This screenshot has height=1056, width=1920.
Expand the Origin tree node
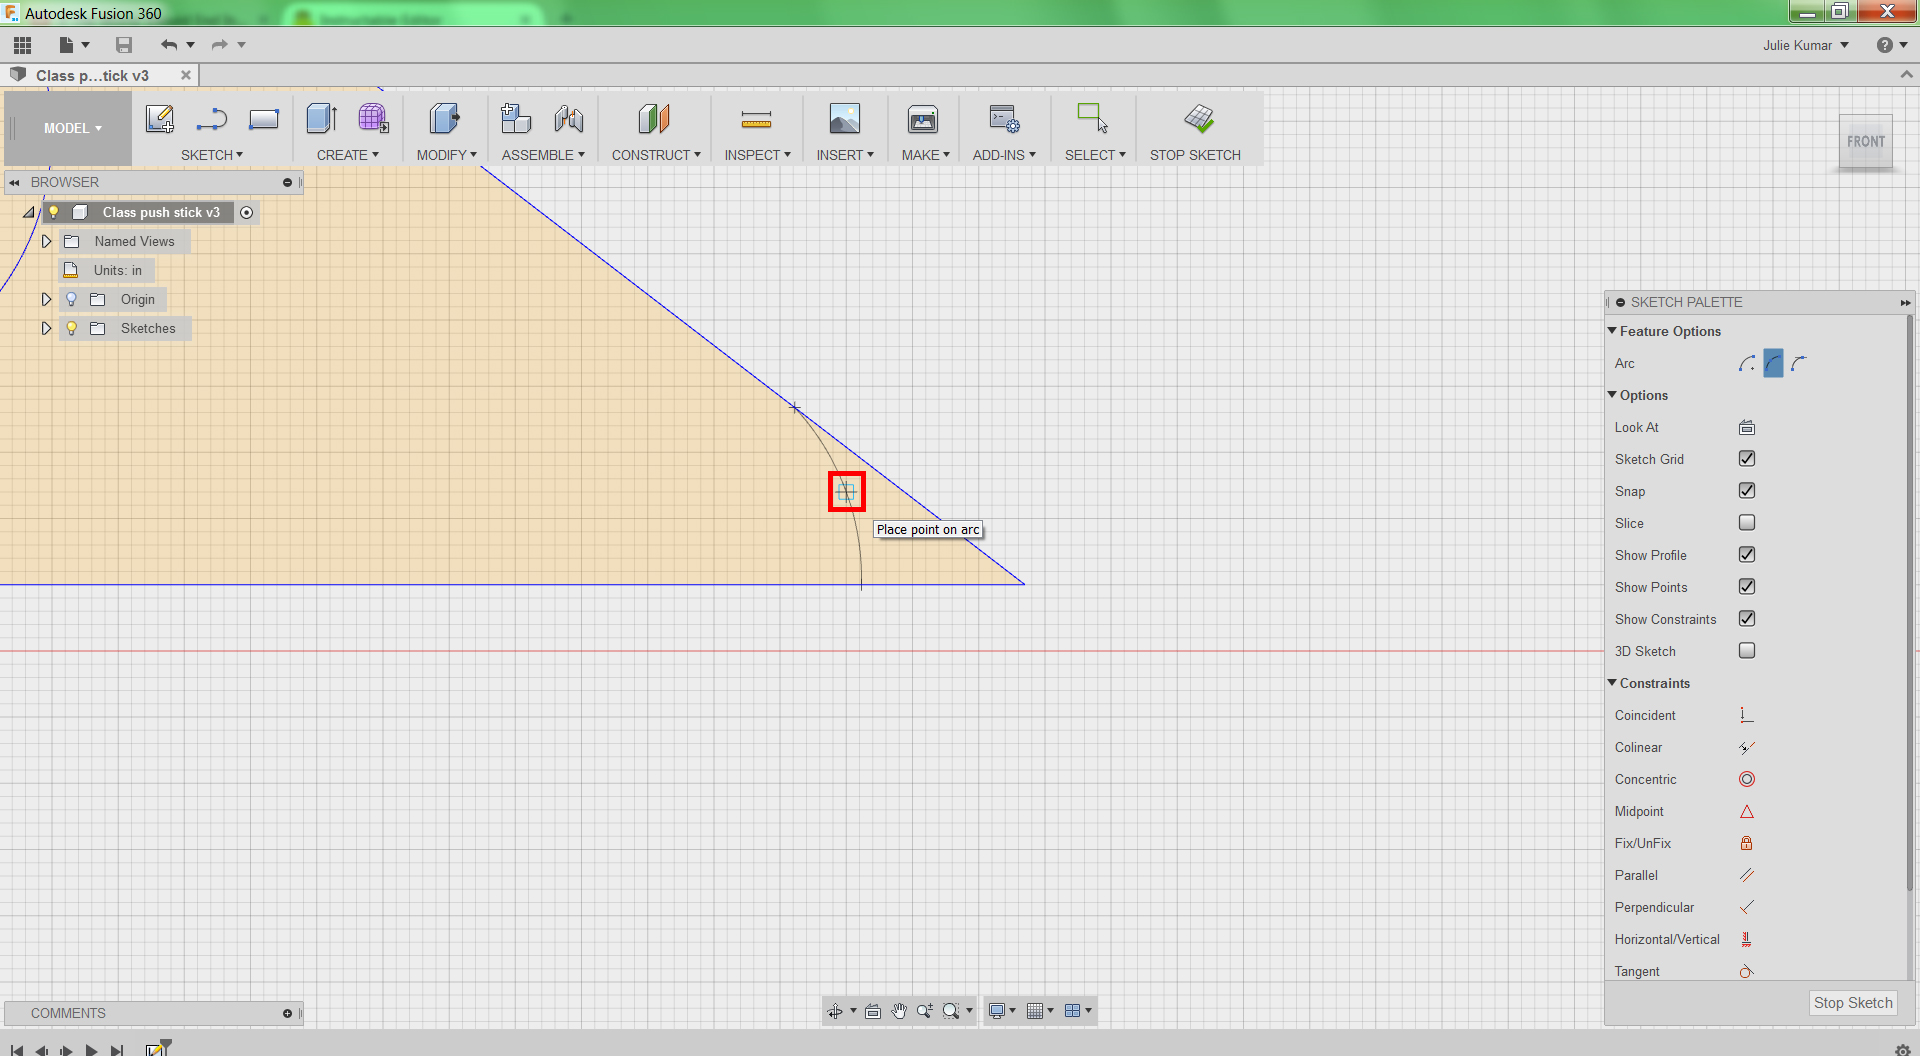[46, 299]
